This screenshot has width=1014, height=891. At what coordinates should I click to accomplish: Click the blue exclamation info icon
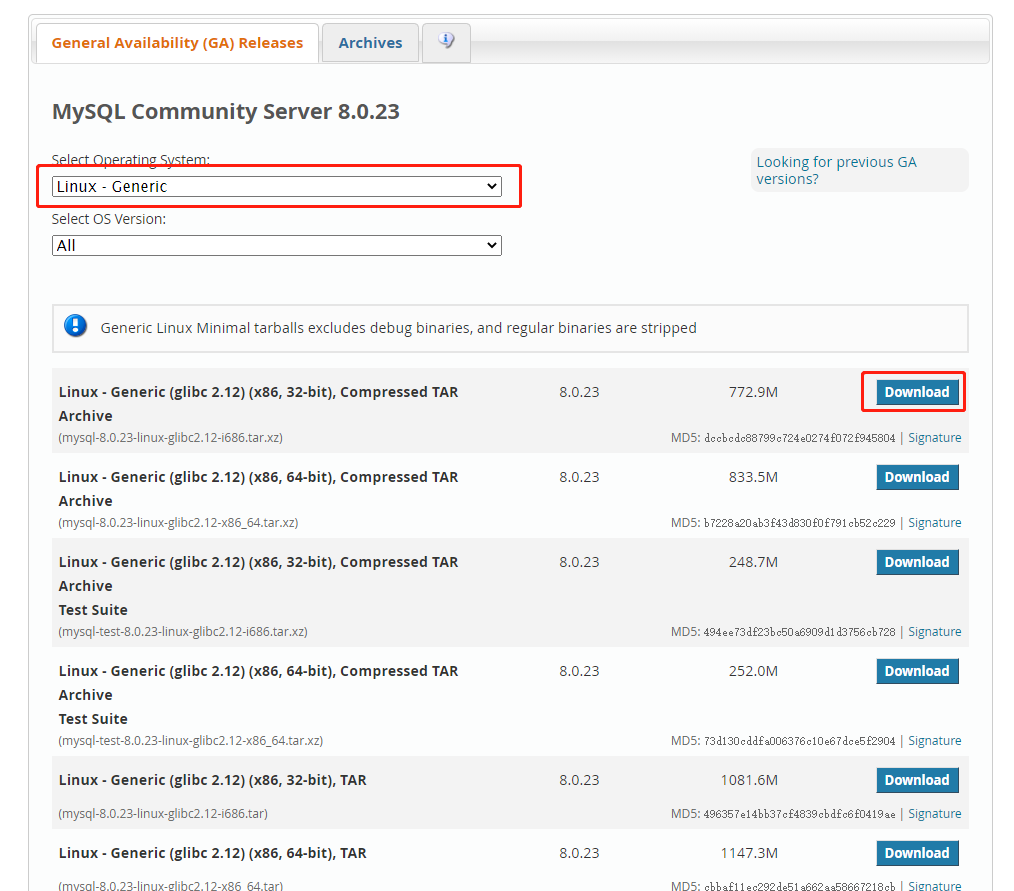click(x=76, y=326)
